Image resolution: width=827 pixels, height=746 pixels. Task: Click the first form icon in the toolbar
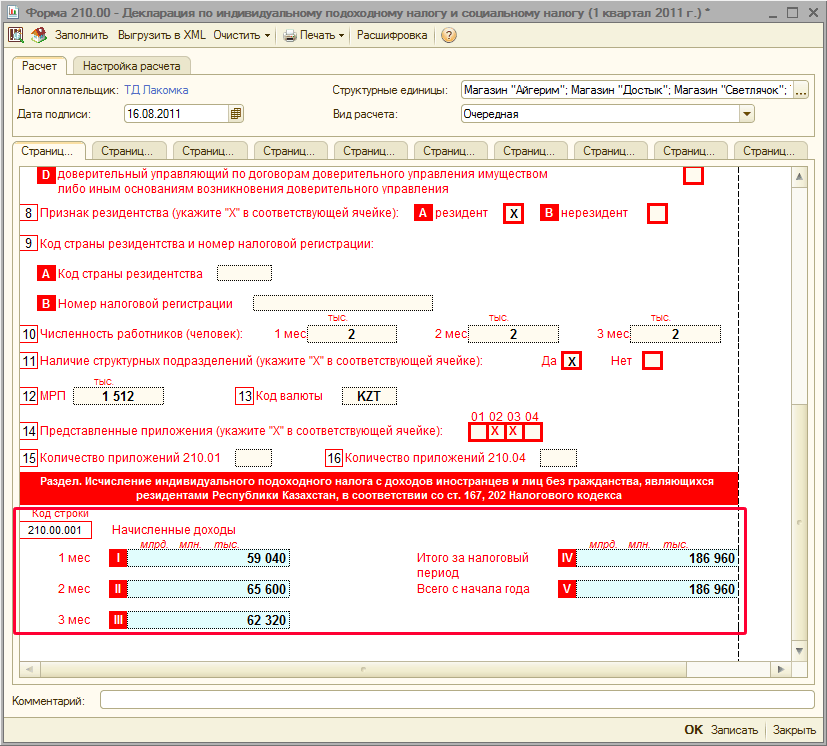pyautogui.click(x=16, y=35)
